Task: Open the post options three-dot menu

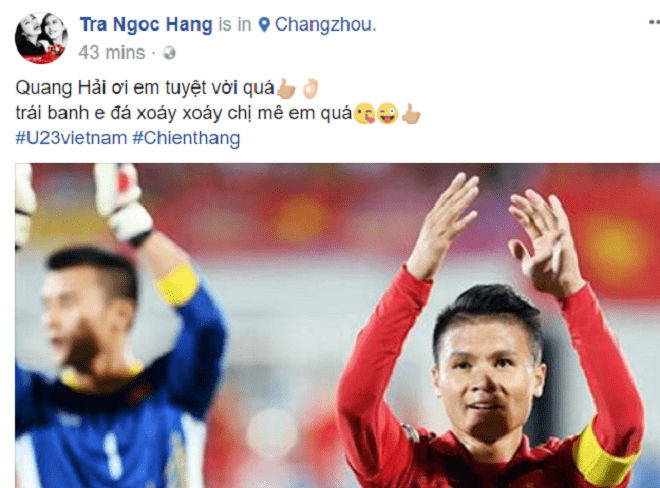Action: (x=654, y=23)
